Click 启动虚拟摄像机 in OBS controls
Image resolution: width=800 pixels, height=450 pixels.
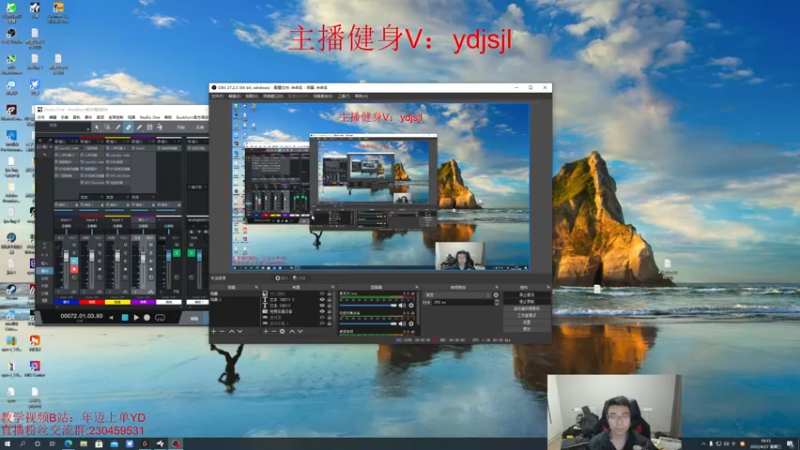click(527, 309)
